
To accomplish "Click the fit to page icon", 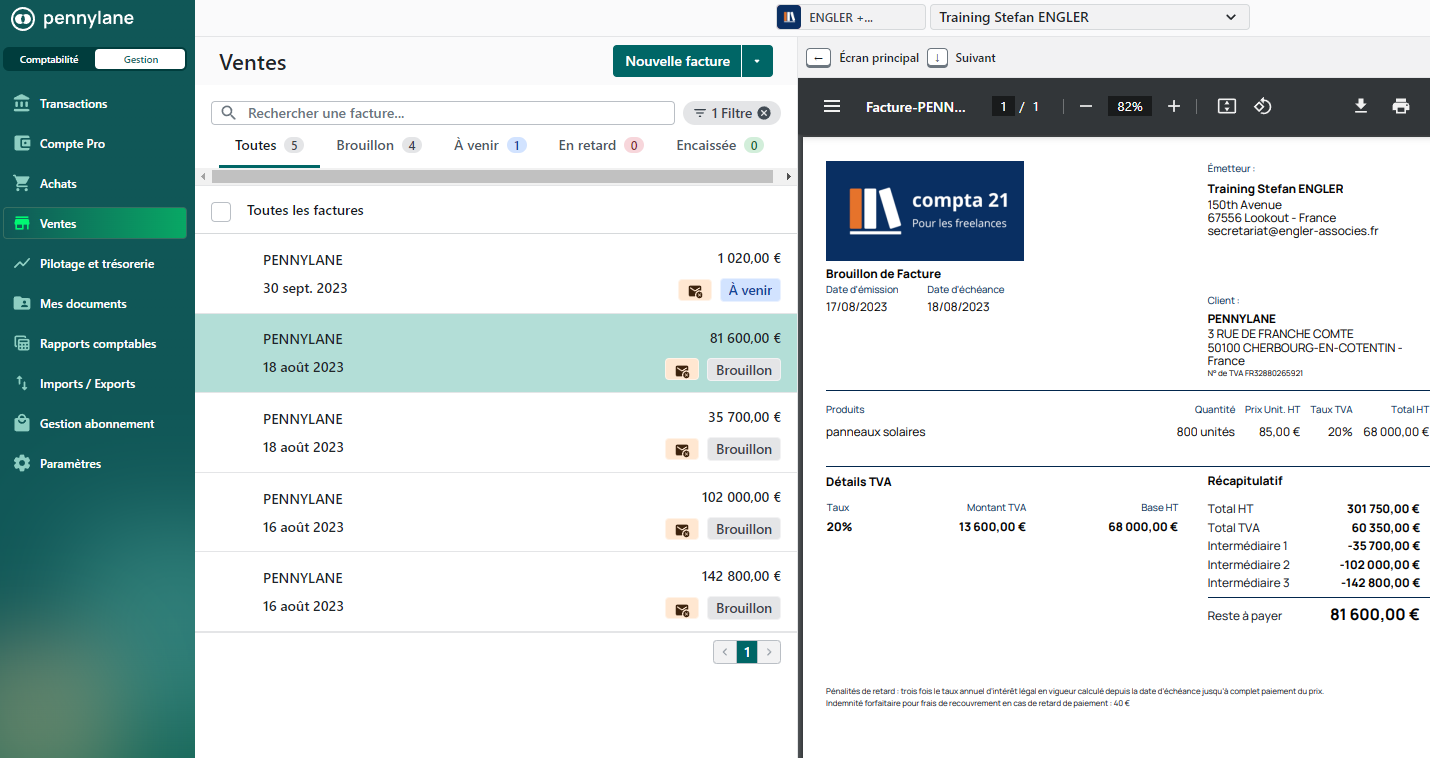I will (x=1227, y=106).
